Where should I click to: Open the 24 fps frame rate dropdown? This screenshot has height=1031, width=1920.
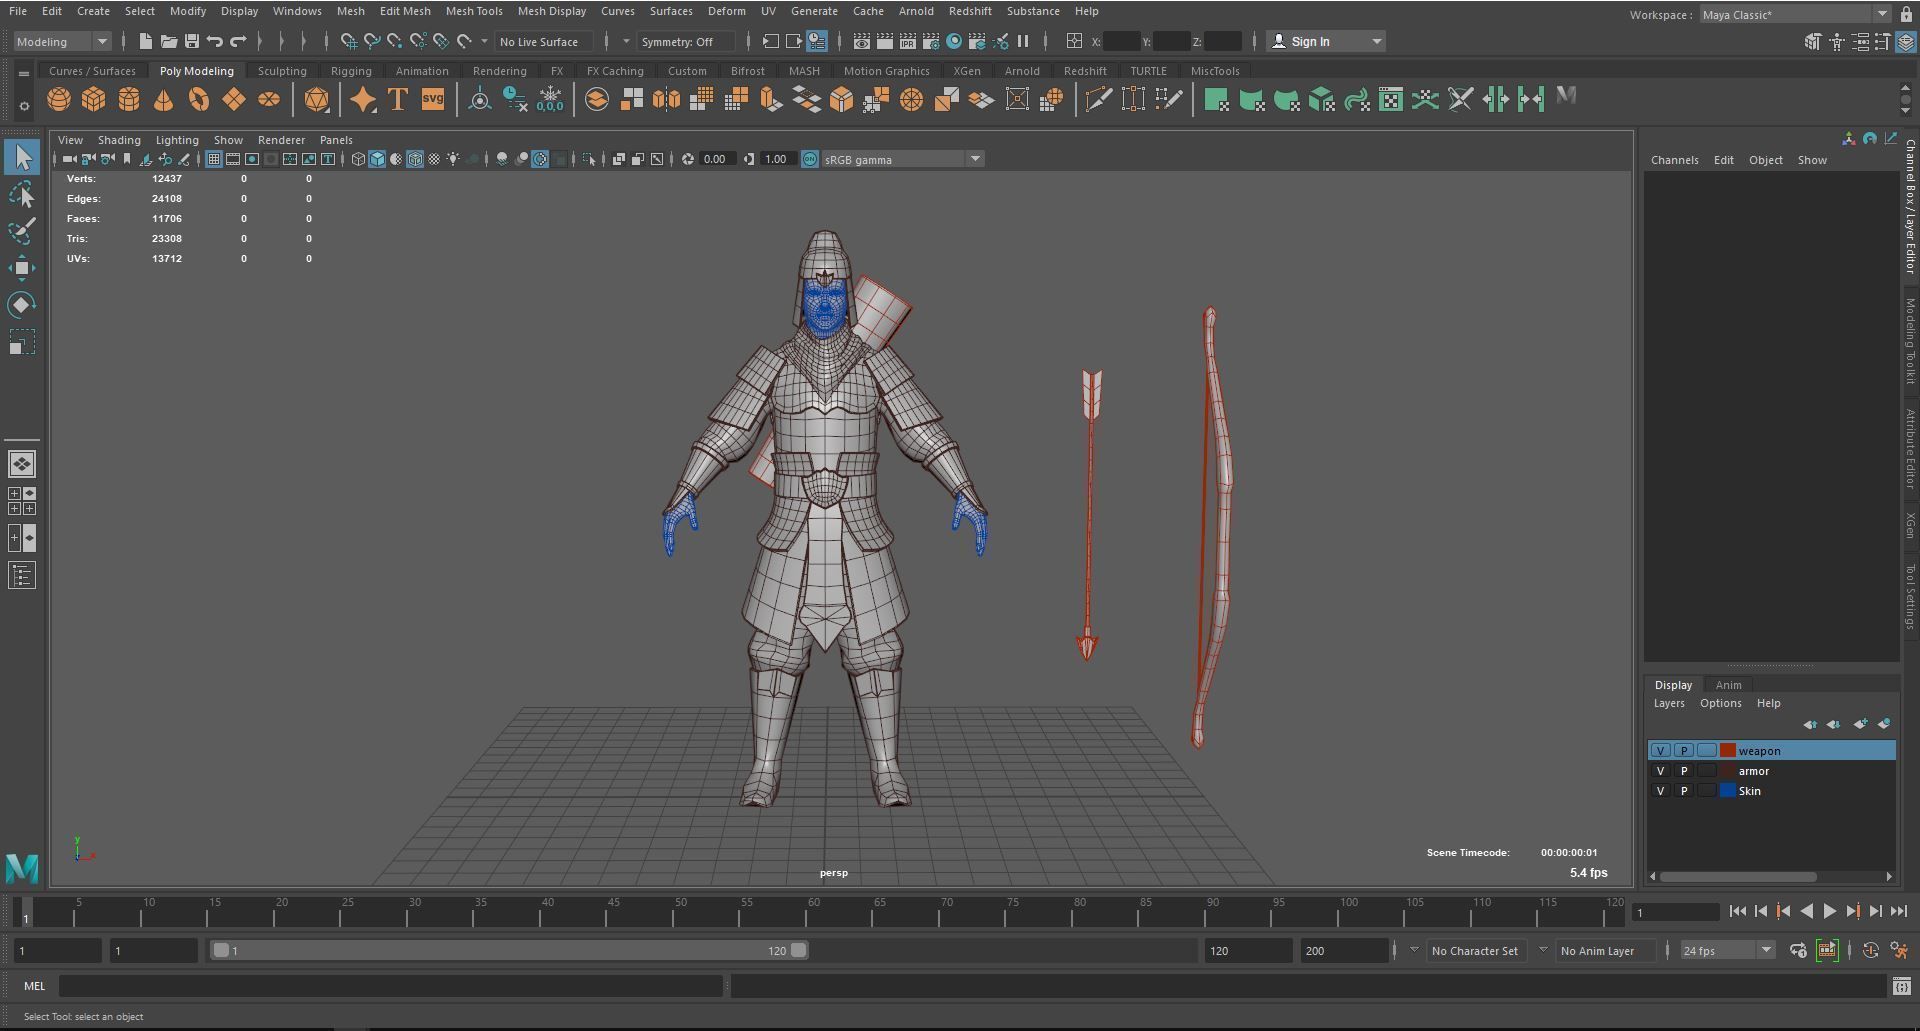[x=1728, y=951]
